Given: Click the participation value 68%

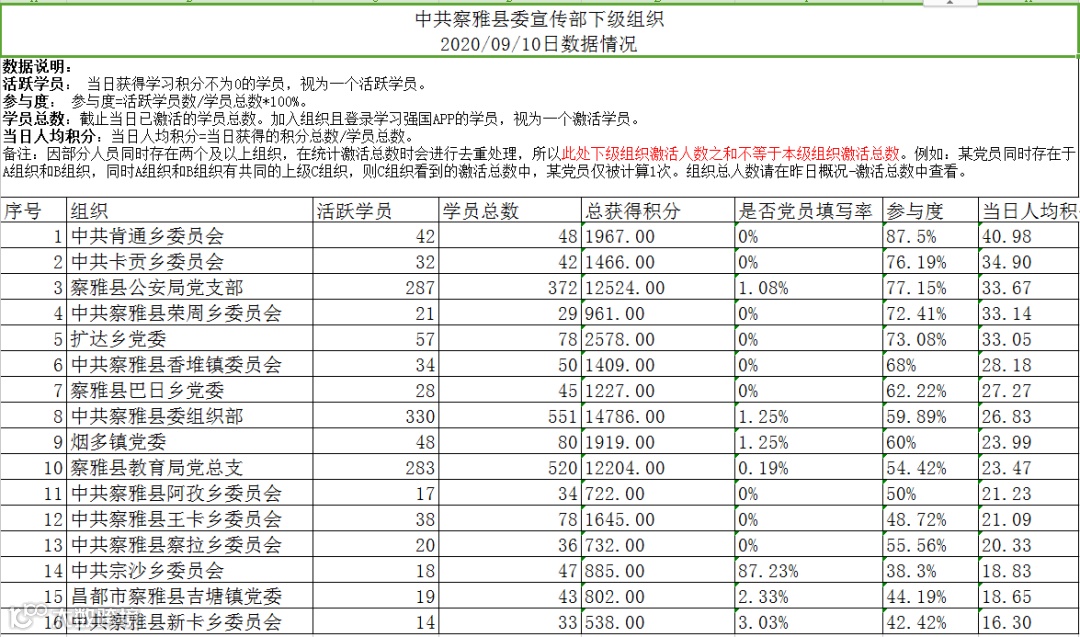Looking at the screenshot, I should point(931,364).
